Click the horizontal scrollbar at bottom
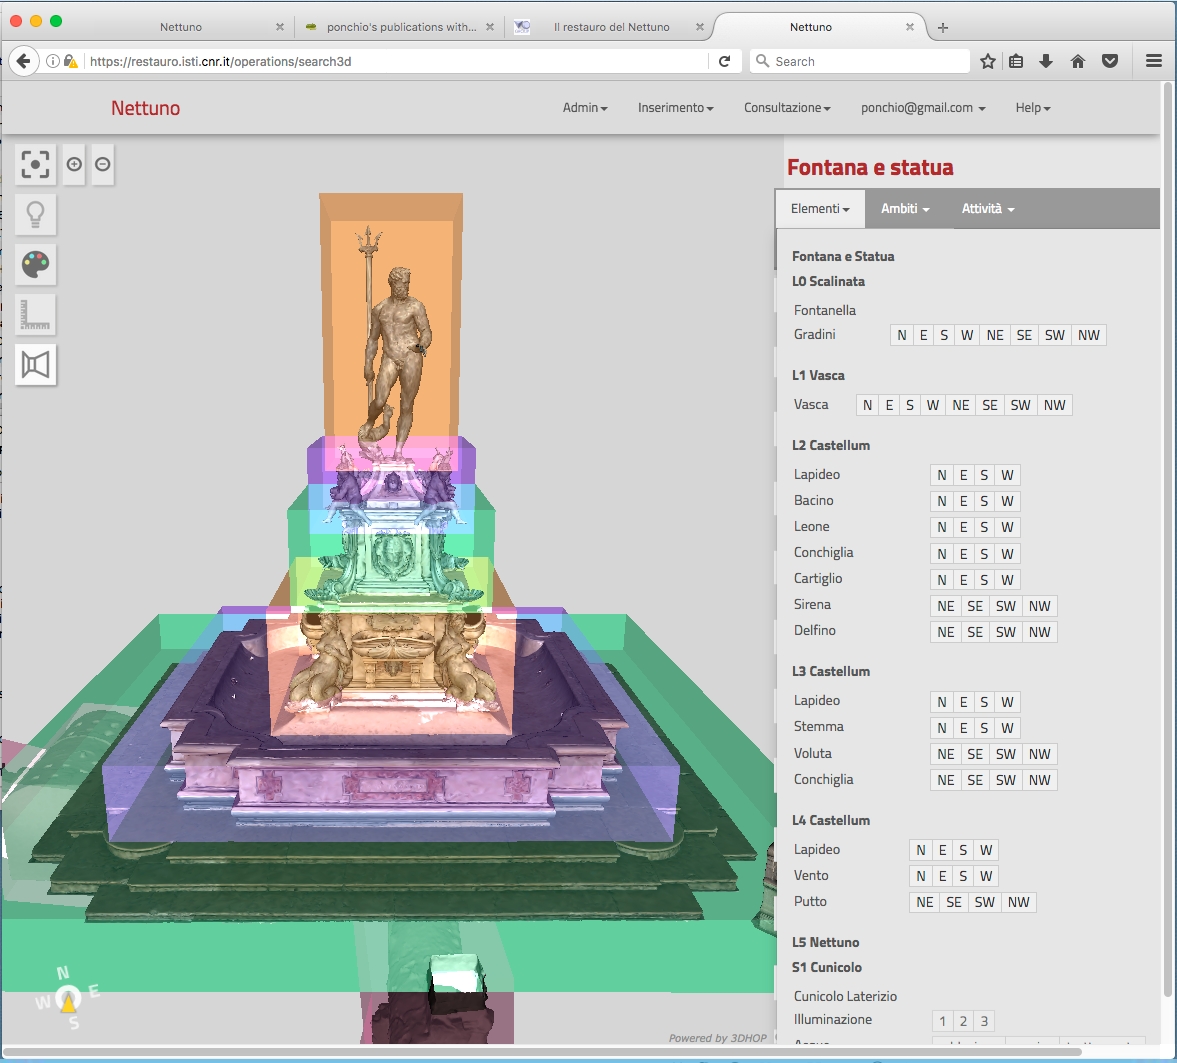Image resolution: width=1177 pixels, height=1063 pixels. coord(542,1051)
